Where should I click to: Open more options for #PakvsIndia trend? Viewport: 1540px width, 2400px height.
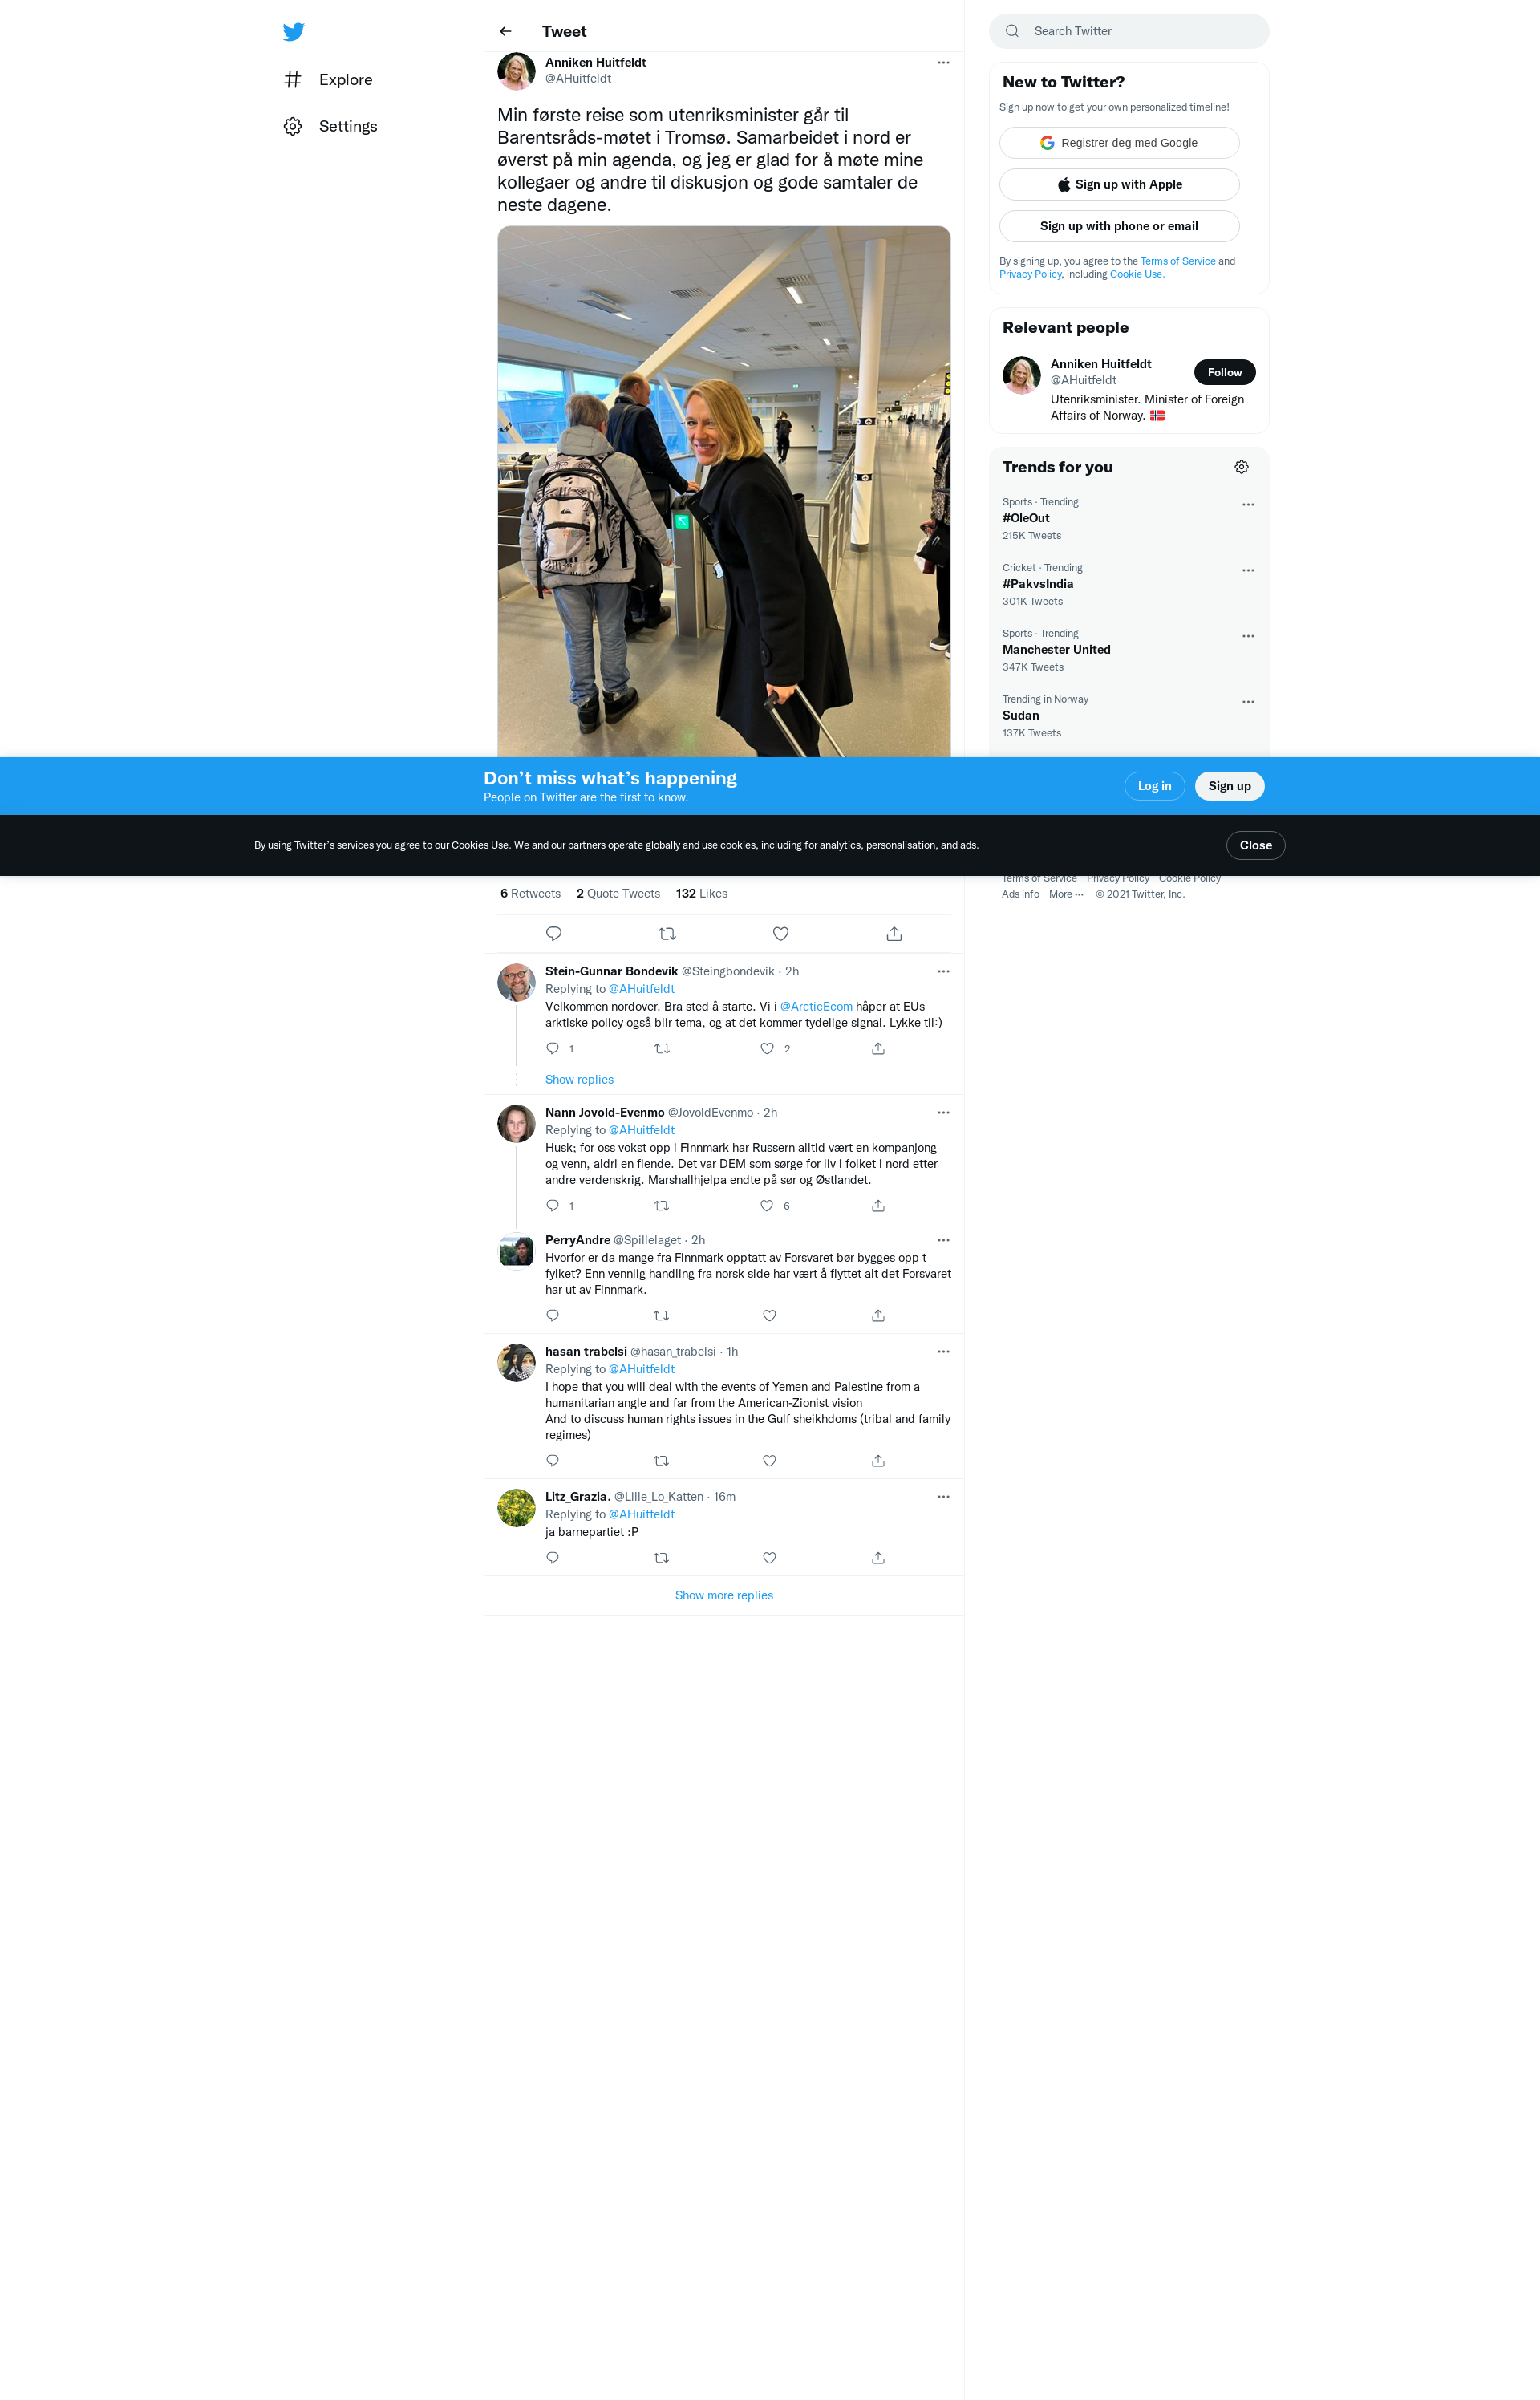[1247, 571]
